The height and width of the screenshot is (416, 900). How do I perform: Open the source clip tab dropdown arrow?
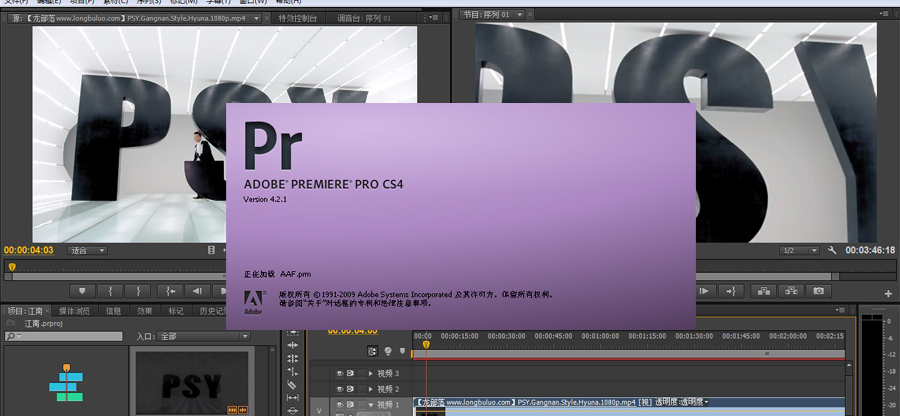(x=256, y=18)
